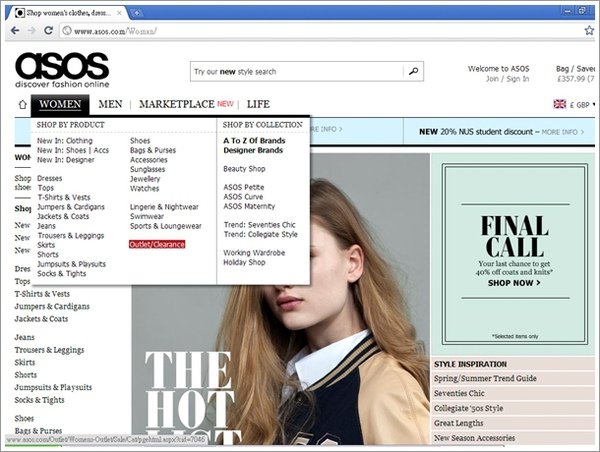Open Holiday Shop collection

(244, 262)
